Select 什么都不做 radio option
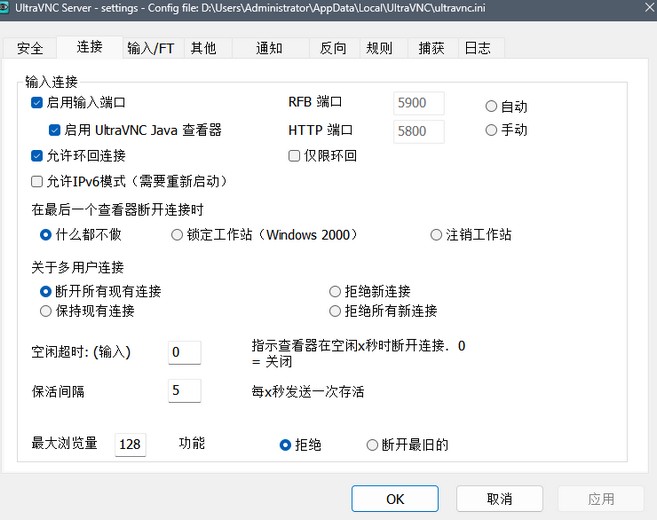This screenshot has height=520, width=657. tap(45, 235)
